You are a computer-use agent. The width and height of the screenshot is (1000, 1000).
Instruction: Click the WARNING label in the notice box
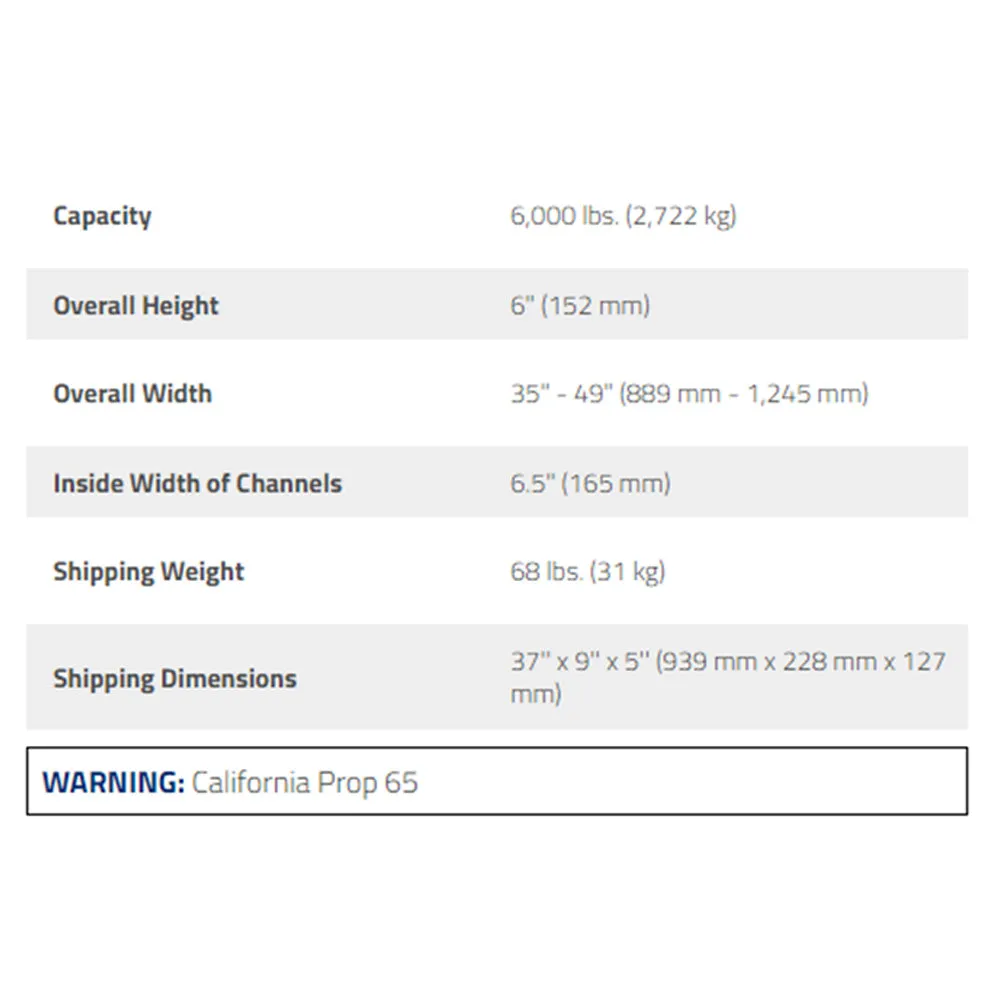[114, 783]
